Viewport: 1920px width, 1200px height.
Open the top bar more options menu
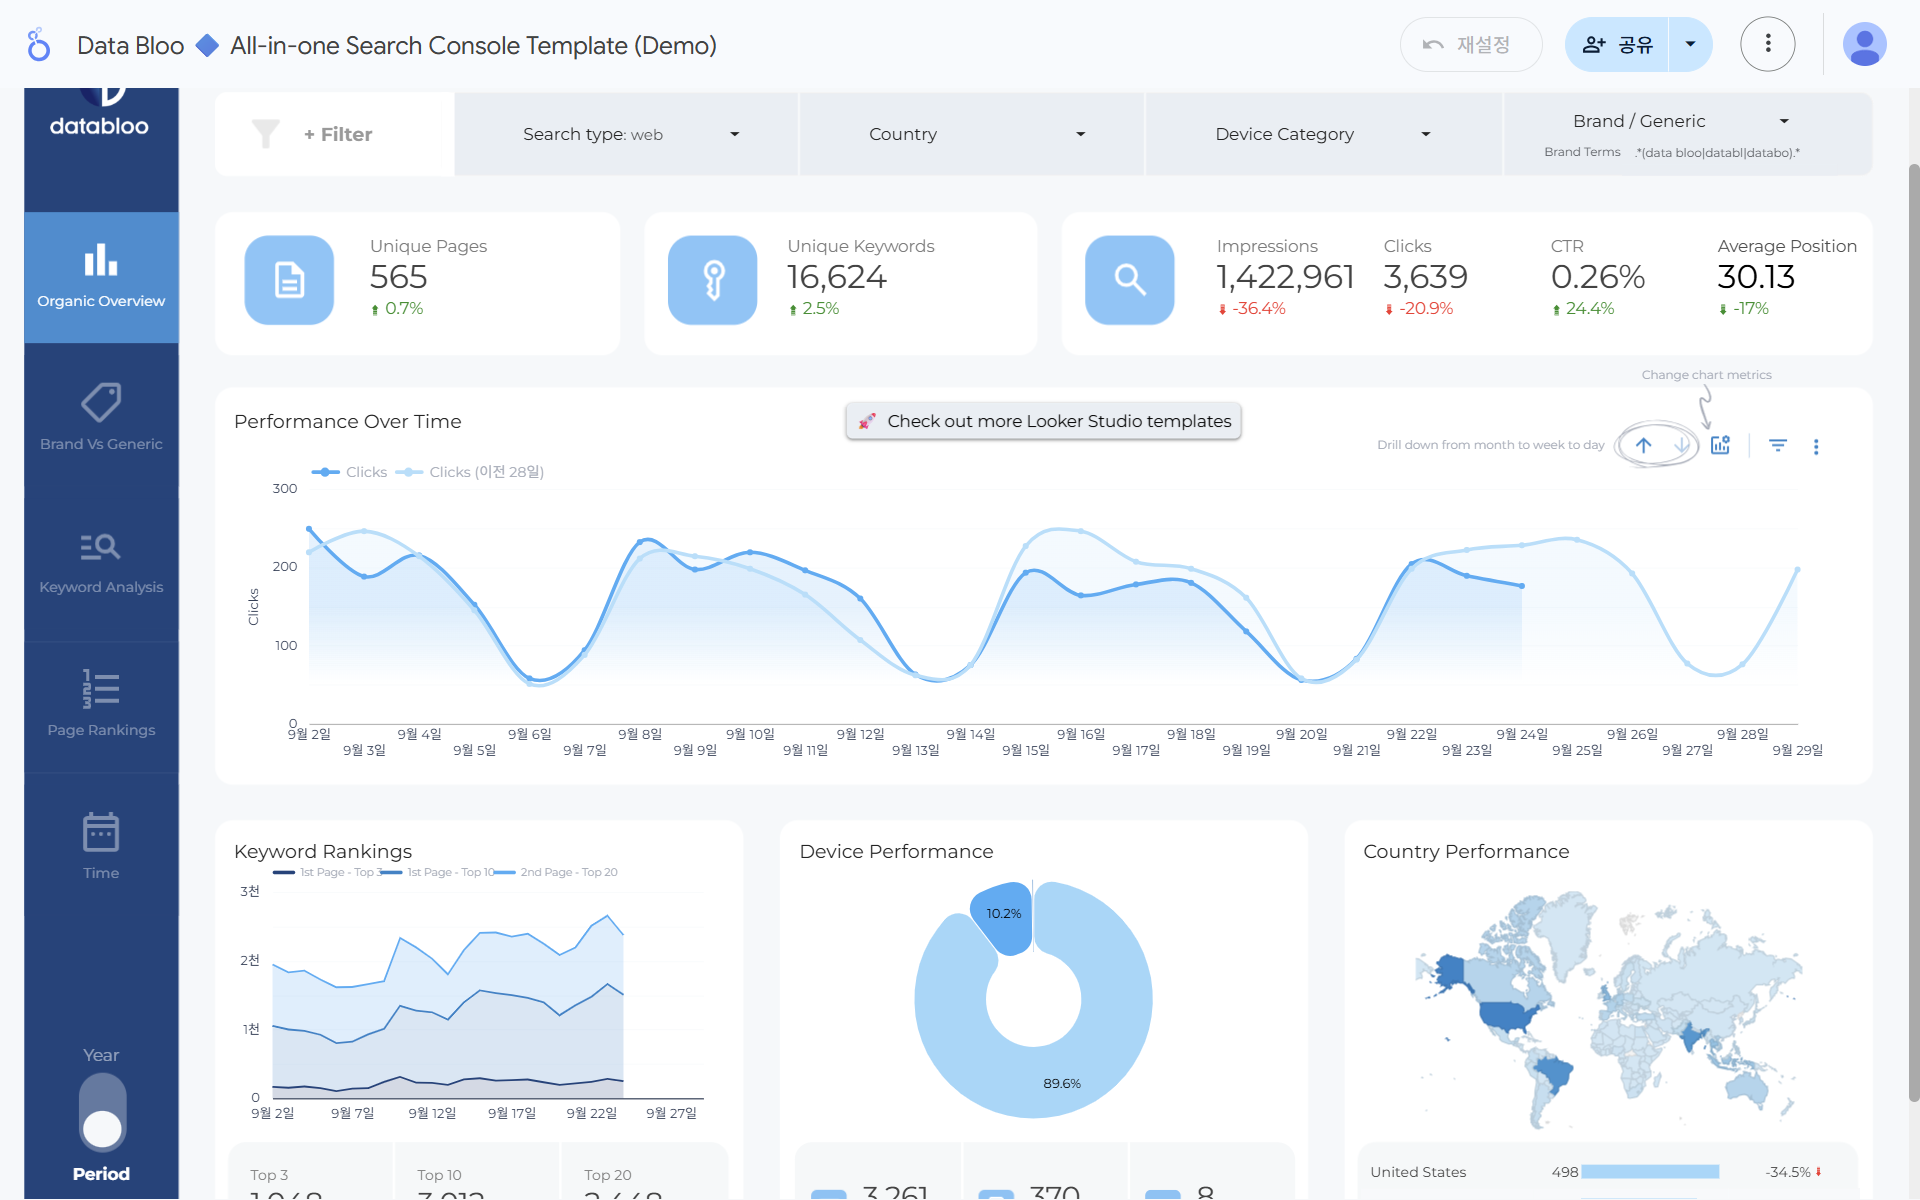[x=1767, y=44]
